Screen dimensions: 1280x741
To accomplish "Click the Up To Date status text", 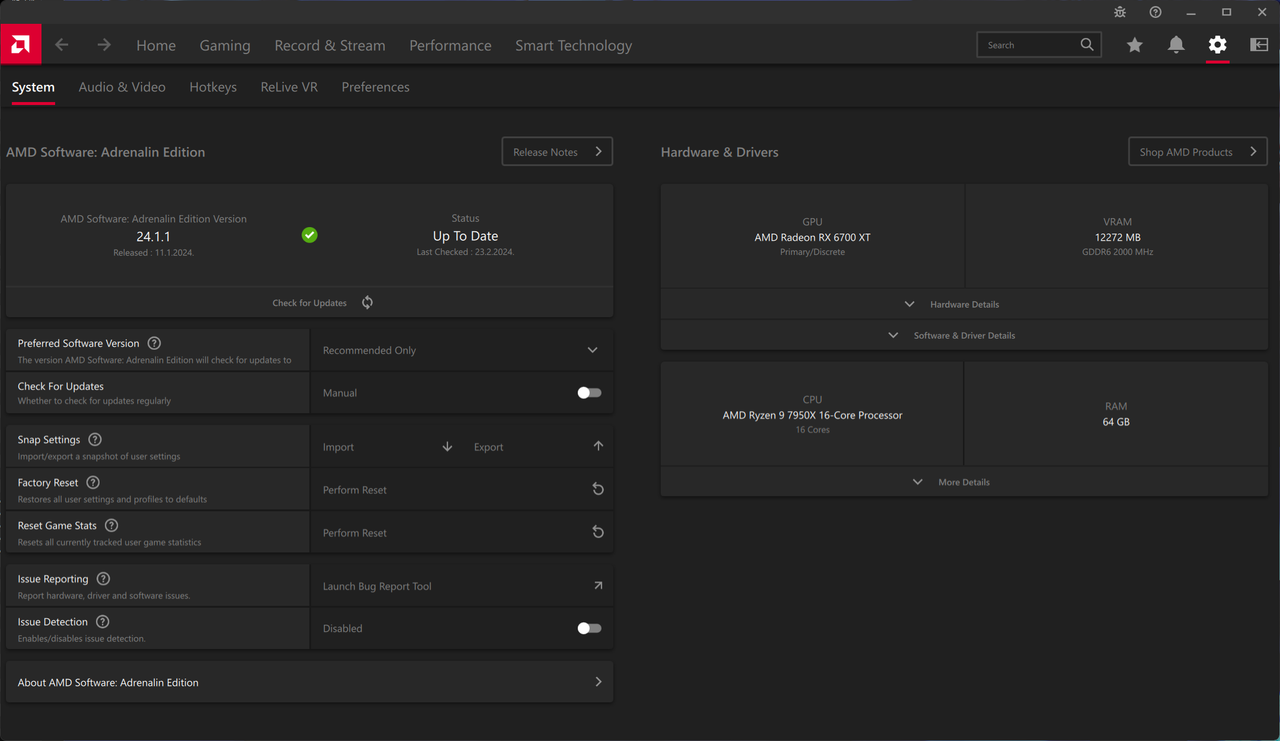I will (465, 236).
